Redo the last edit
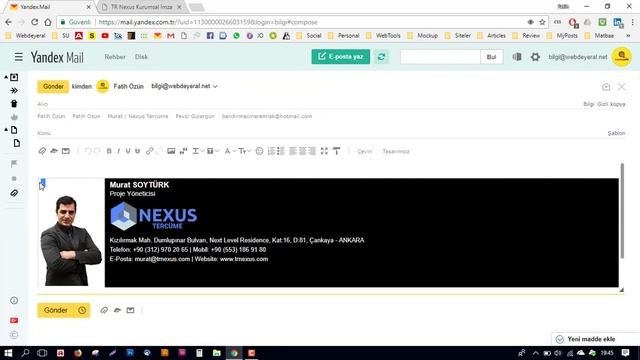Viewport: 640px width, 360px height. [x=97, y=151]
